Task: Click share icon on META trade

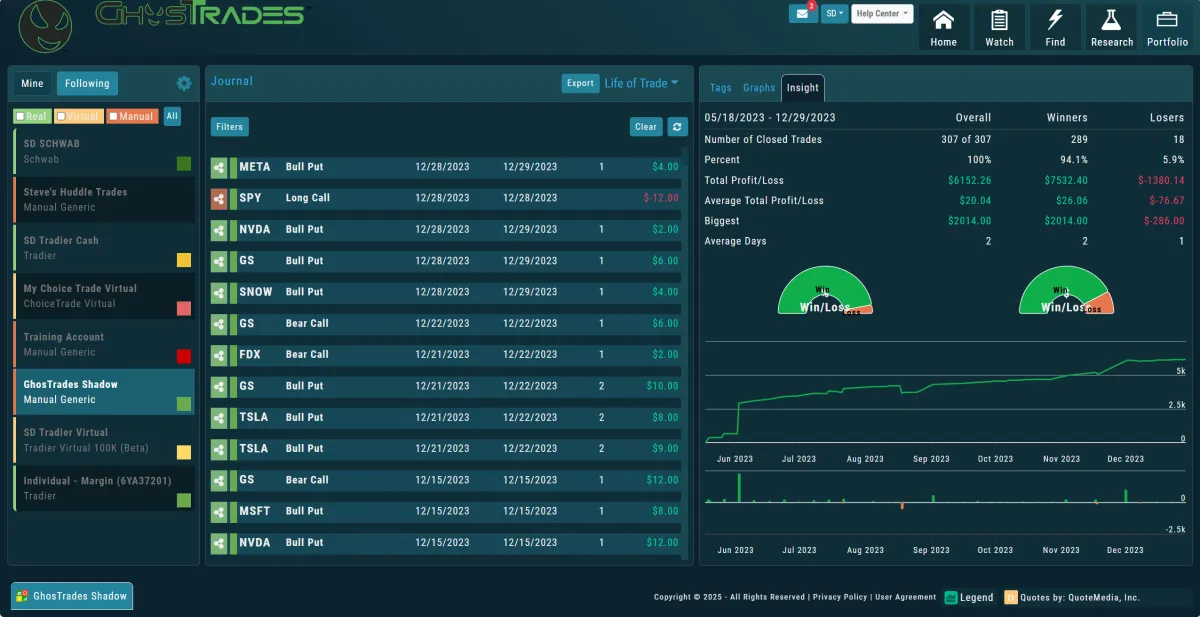Action: coord(219,167)
